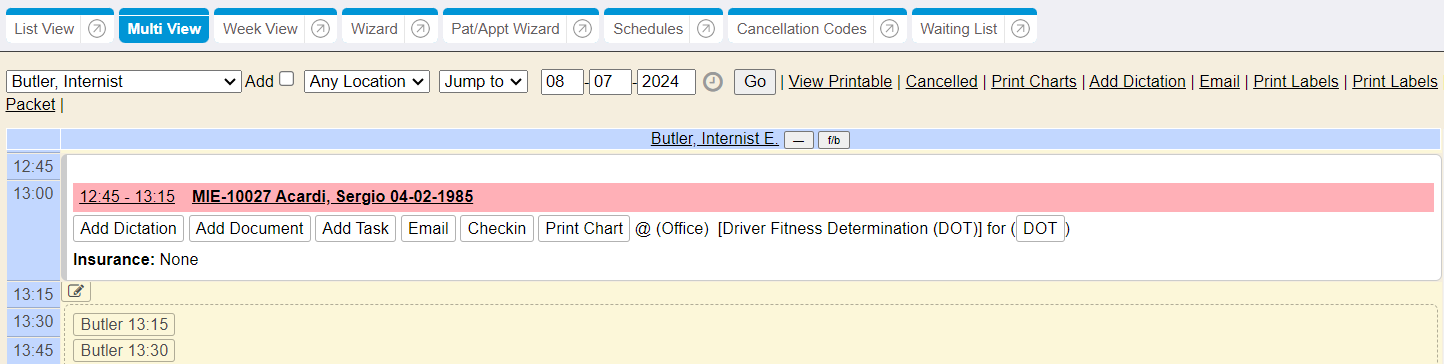Viewport: 1444px width, 364px height.
Task: Open Pat/Appt Wizard pop-out icon
Action: 582,29
